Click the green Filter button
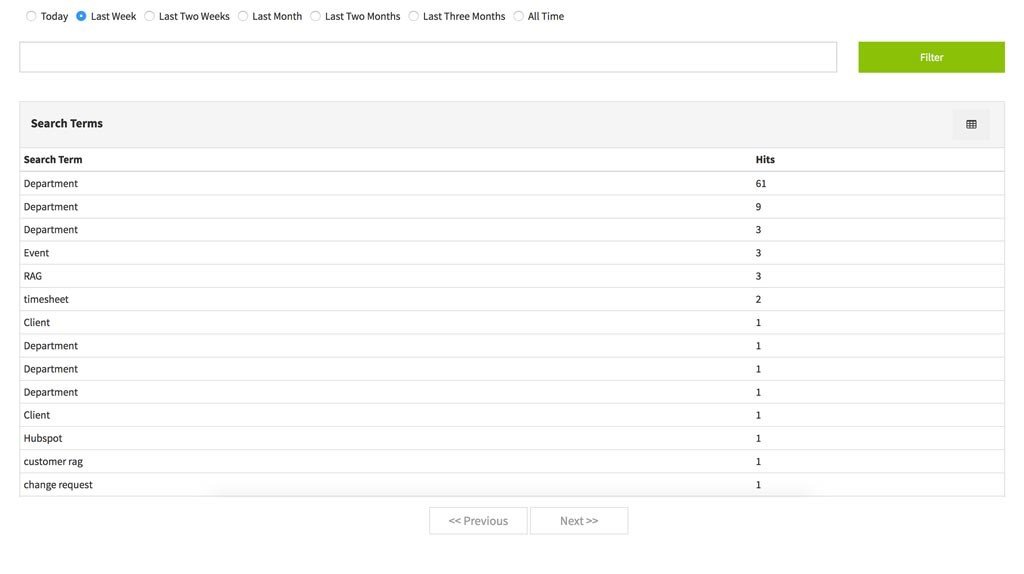Viewport: 1024px width, 574px height. pos(931,57)
